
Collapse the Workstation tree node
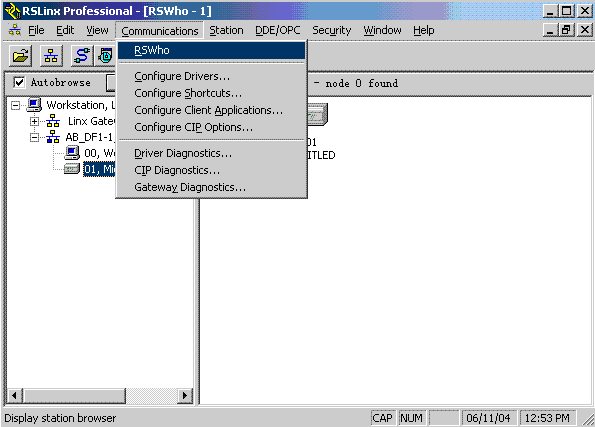(15, 106)
